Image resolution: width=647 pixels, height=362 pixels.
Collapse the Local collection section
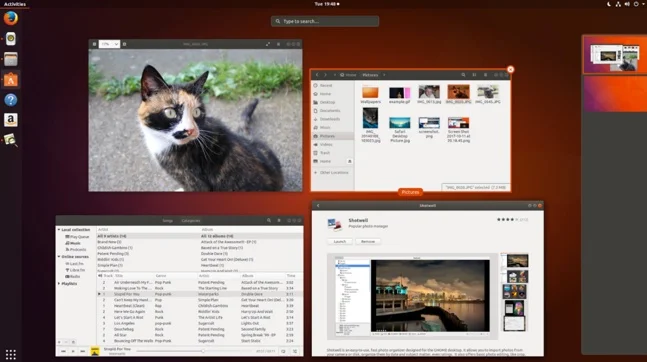click(59, 230)
